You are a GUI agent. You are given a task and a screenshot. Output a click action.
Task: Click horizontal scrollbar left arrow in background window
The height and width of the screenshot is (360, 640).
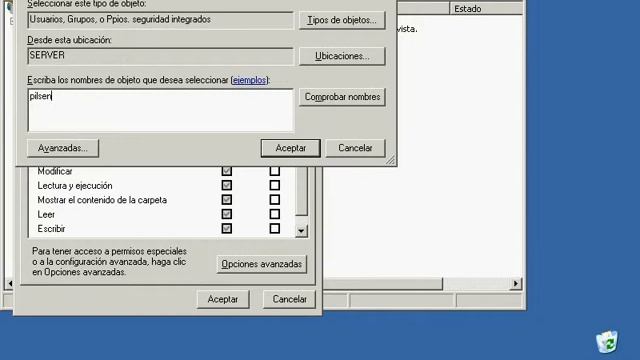pos(10,283)
